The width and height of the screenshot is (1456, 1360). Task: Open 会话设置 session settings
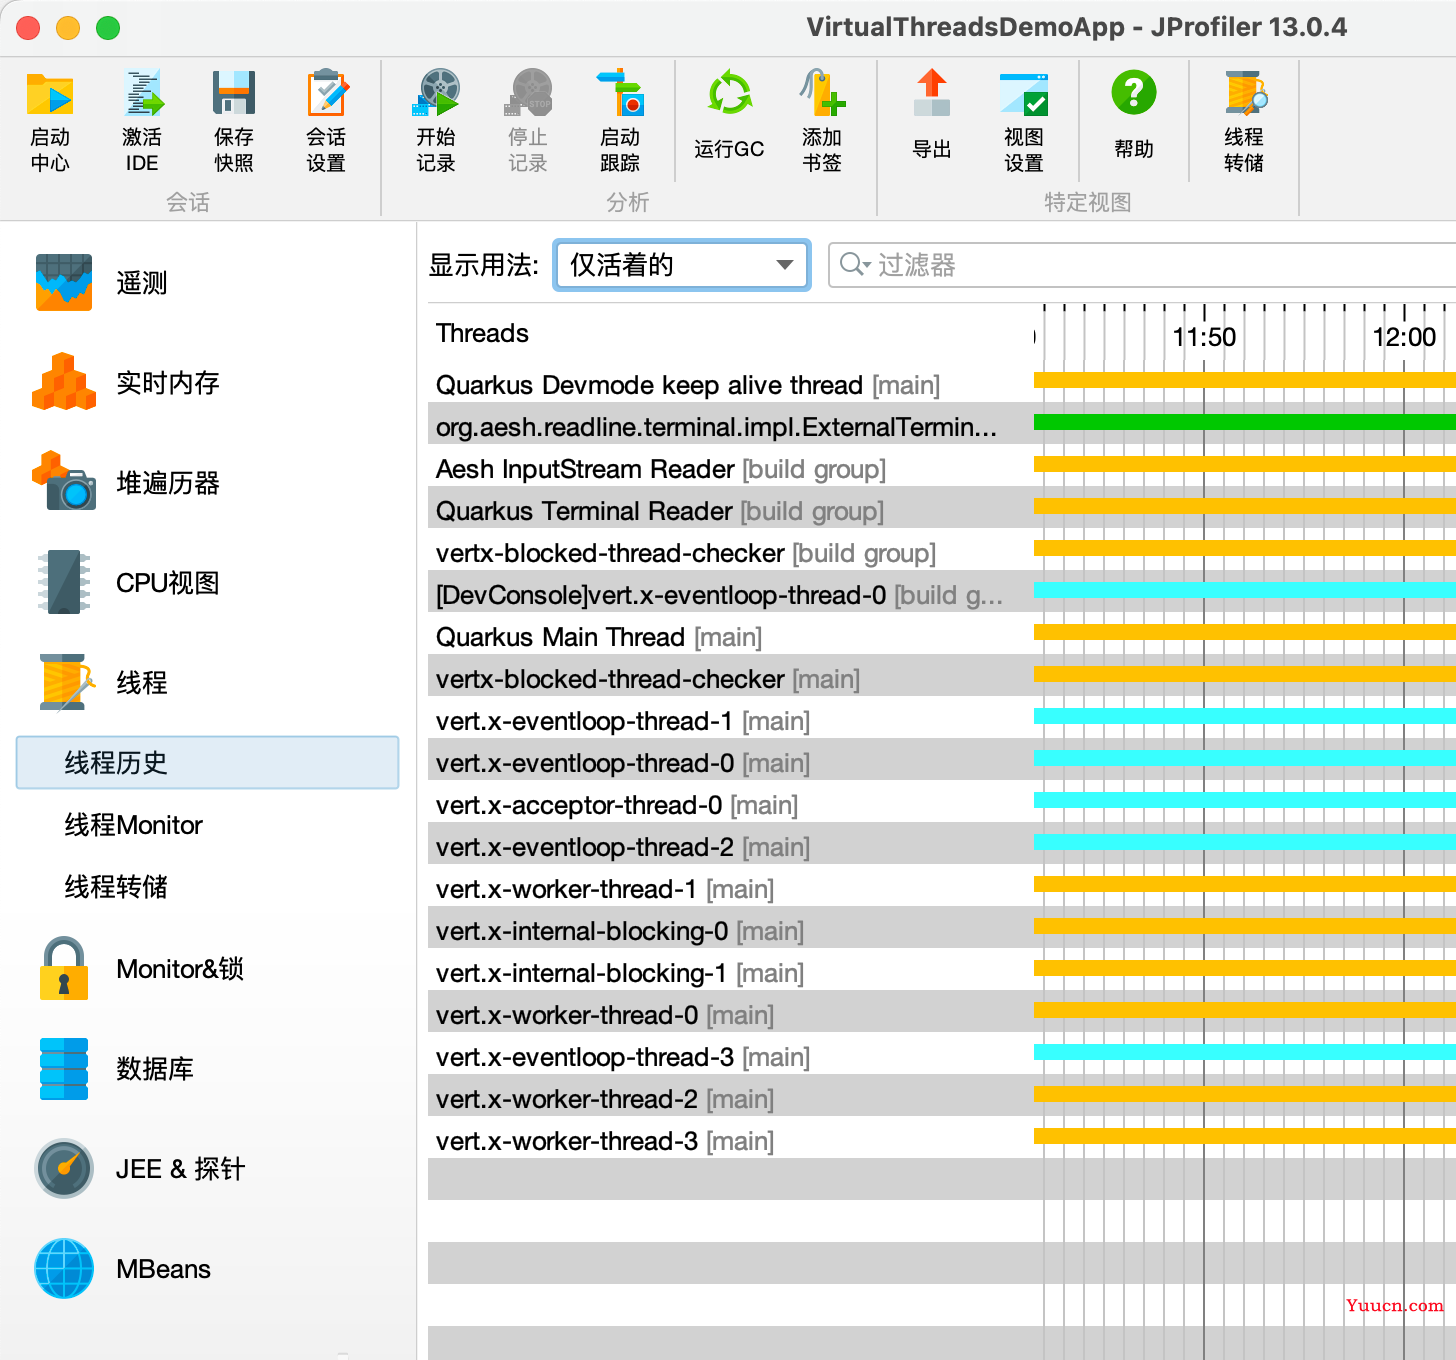(x=326, y=120)
